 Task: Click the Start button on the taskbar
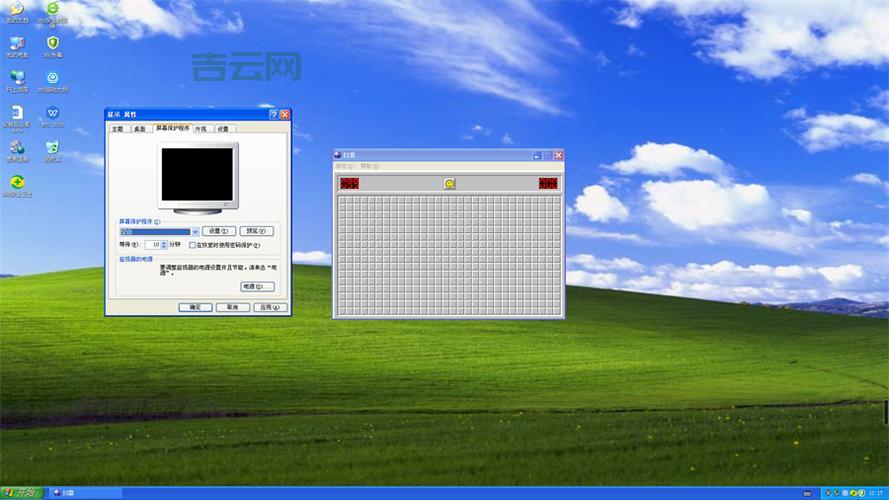pos(20,492)
